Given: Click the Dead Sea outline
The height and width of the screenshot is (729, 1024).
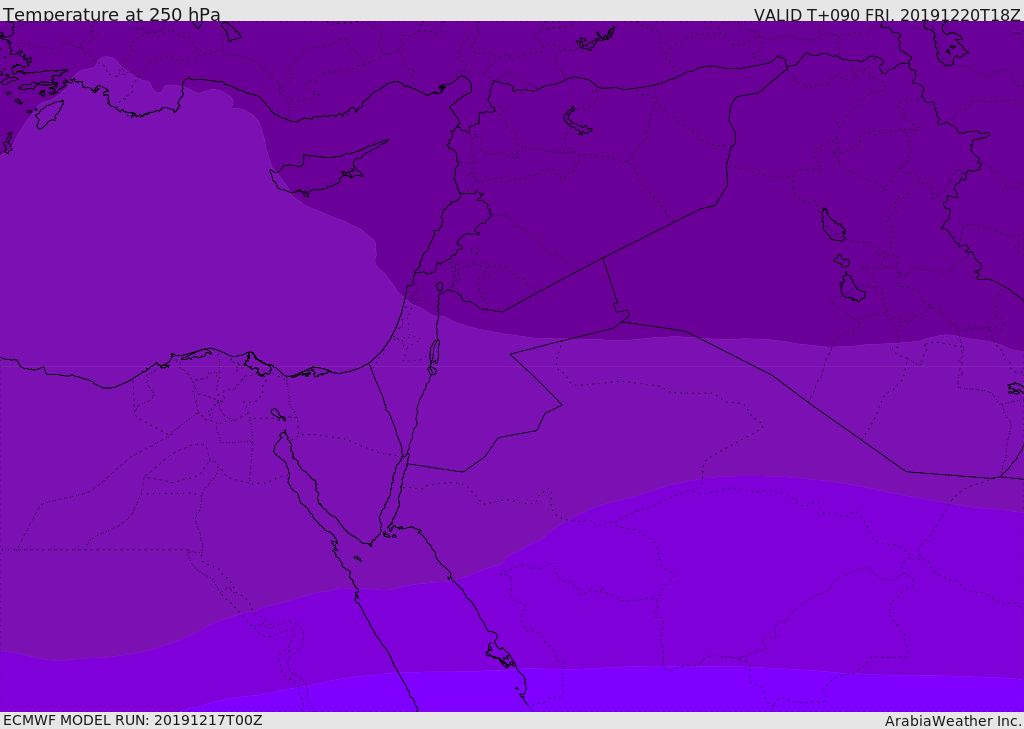Looking at the screenshot, I should tap(434, 356).
